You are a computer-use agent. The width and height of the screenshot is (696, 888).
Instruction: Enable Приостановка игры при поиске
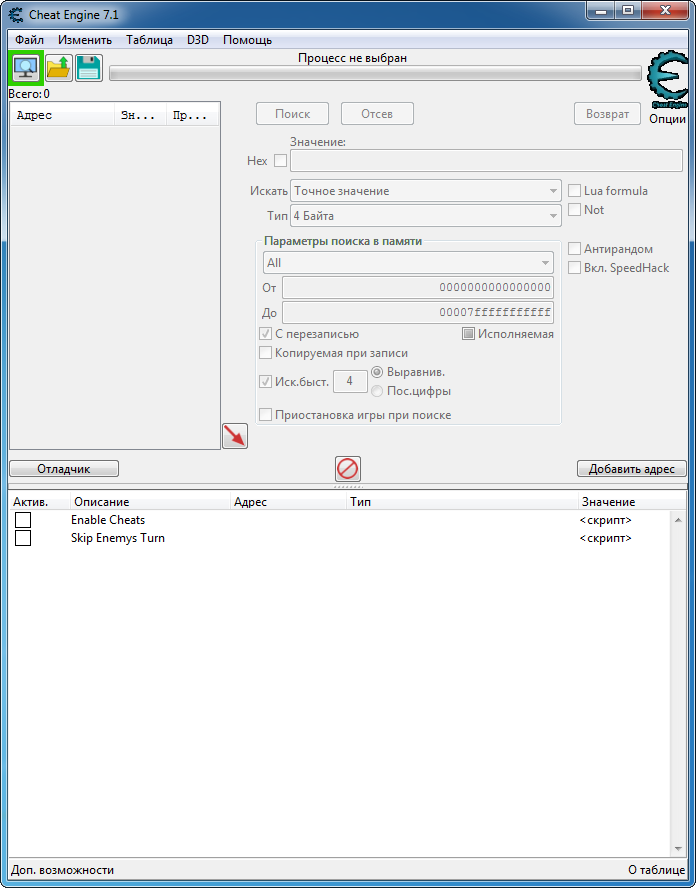[x=265, y=415]
